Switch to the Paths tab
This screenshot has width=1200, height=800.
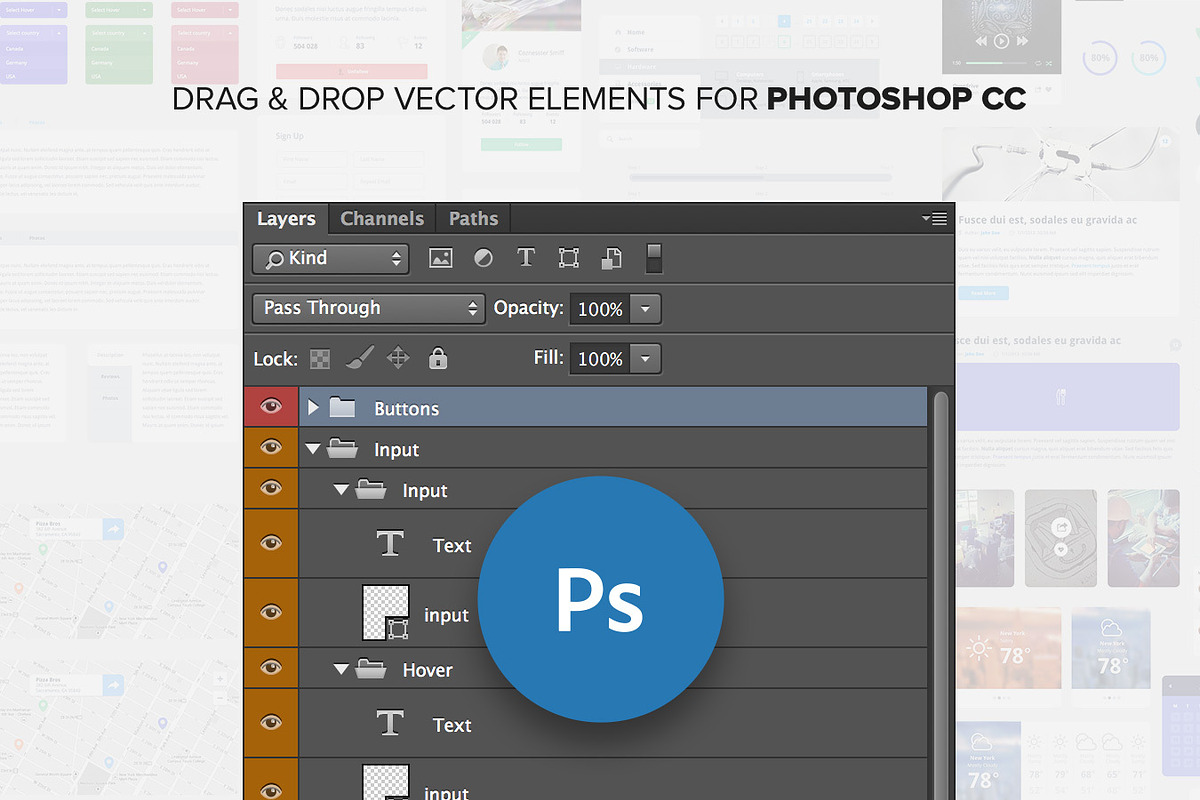[x=474, y=219]
